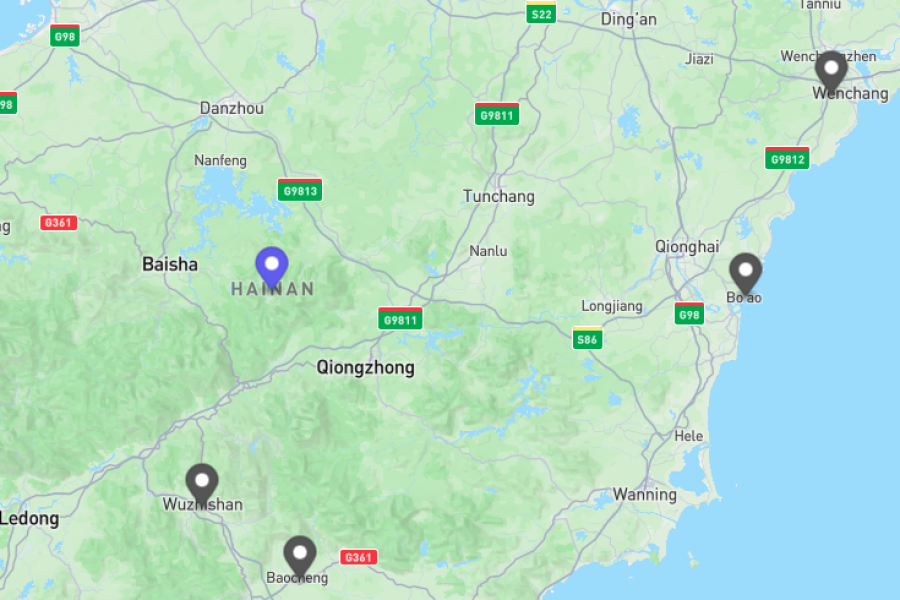Click the Qiongzhong city label
The image size is (900, 600).
tap(366, 367)
